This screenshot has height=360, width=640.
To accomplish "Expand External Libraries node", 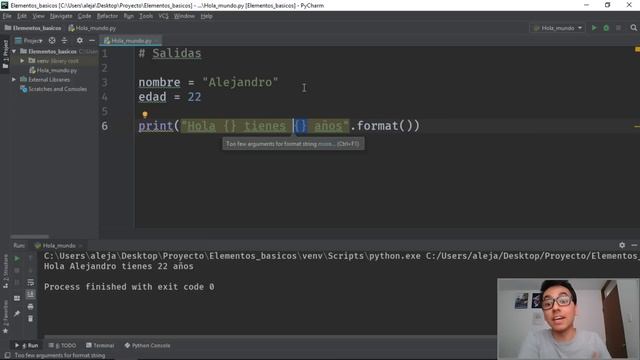I will point(14,80).
